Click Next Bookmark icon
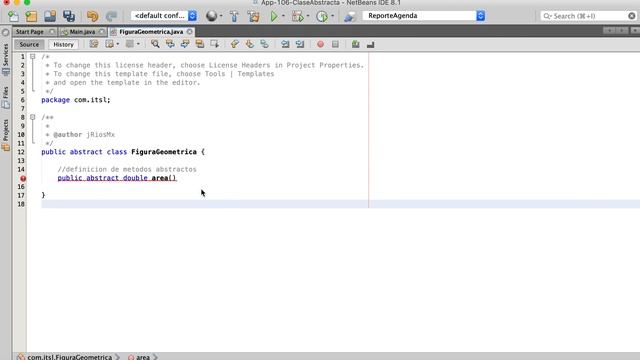640x360 pixels. click(x=249, y=44)
